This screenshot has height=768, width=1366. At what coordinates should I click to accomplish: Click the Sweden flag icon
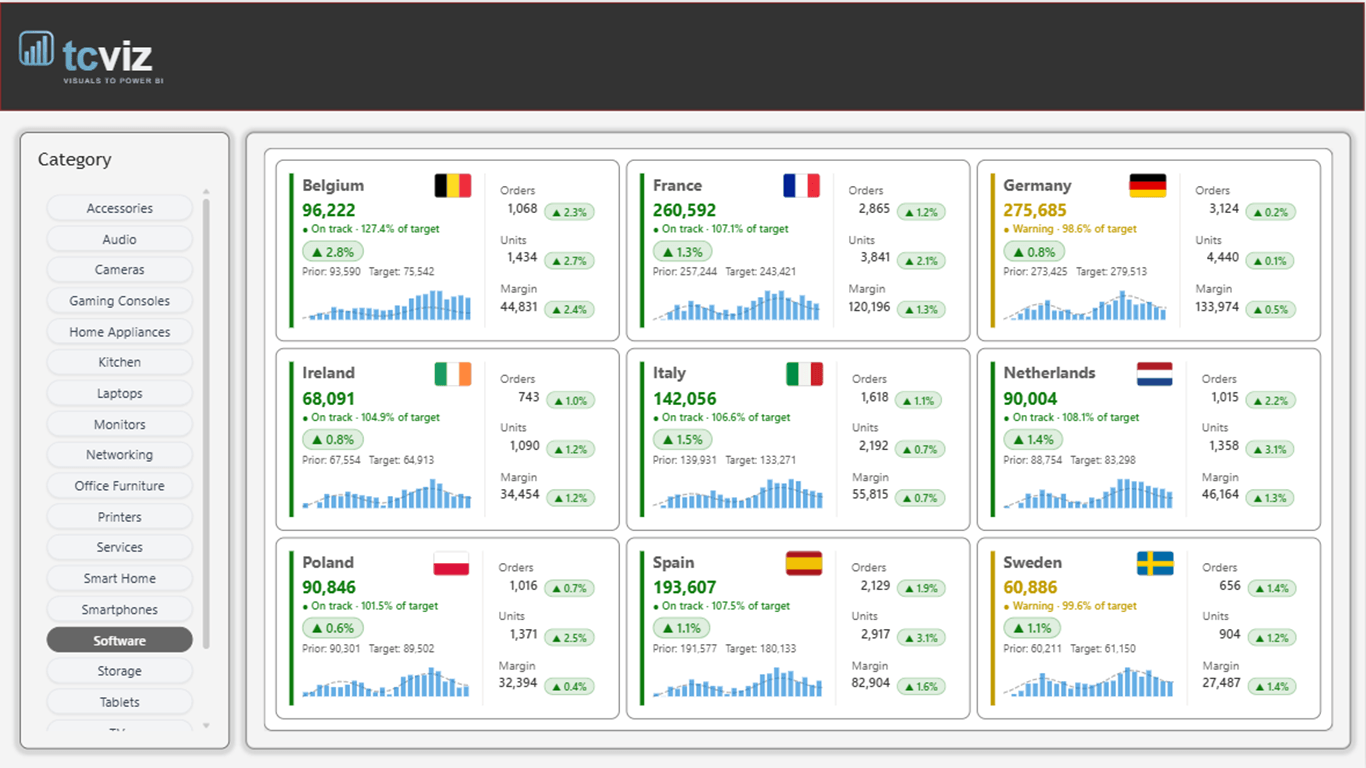point(1155,563)
